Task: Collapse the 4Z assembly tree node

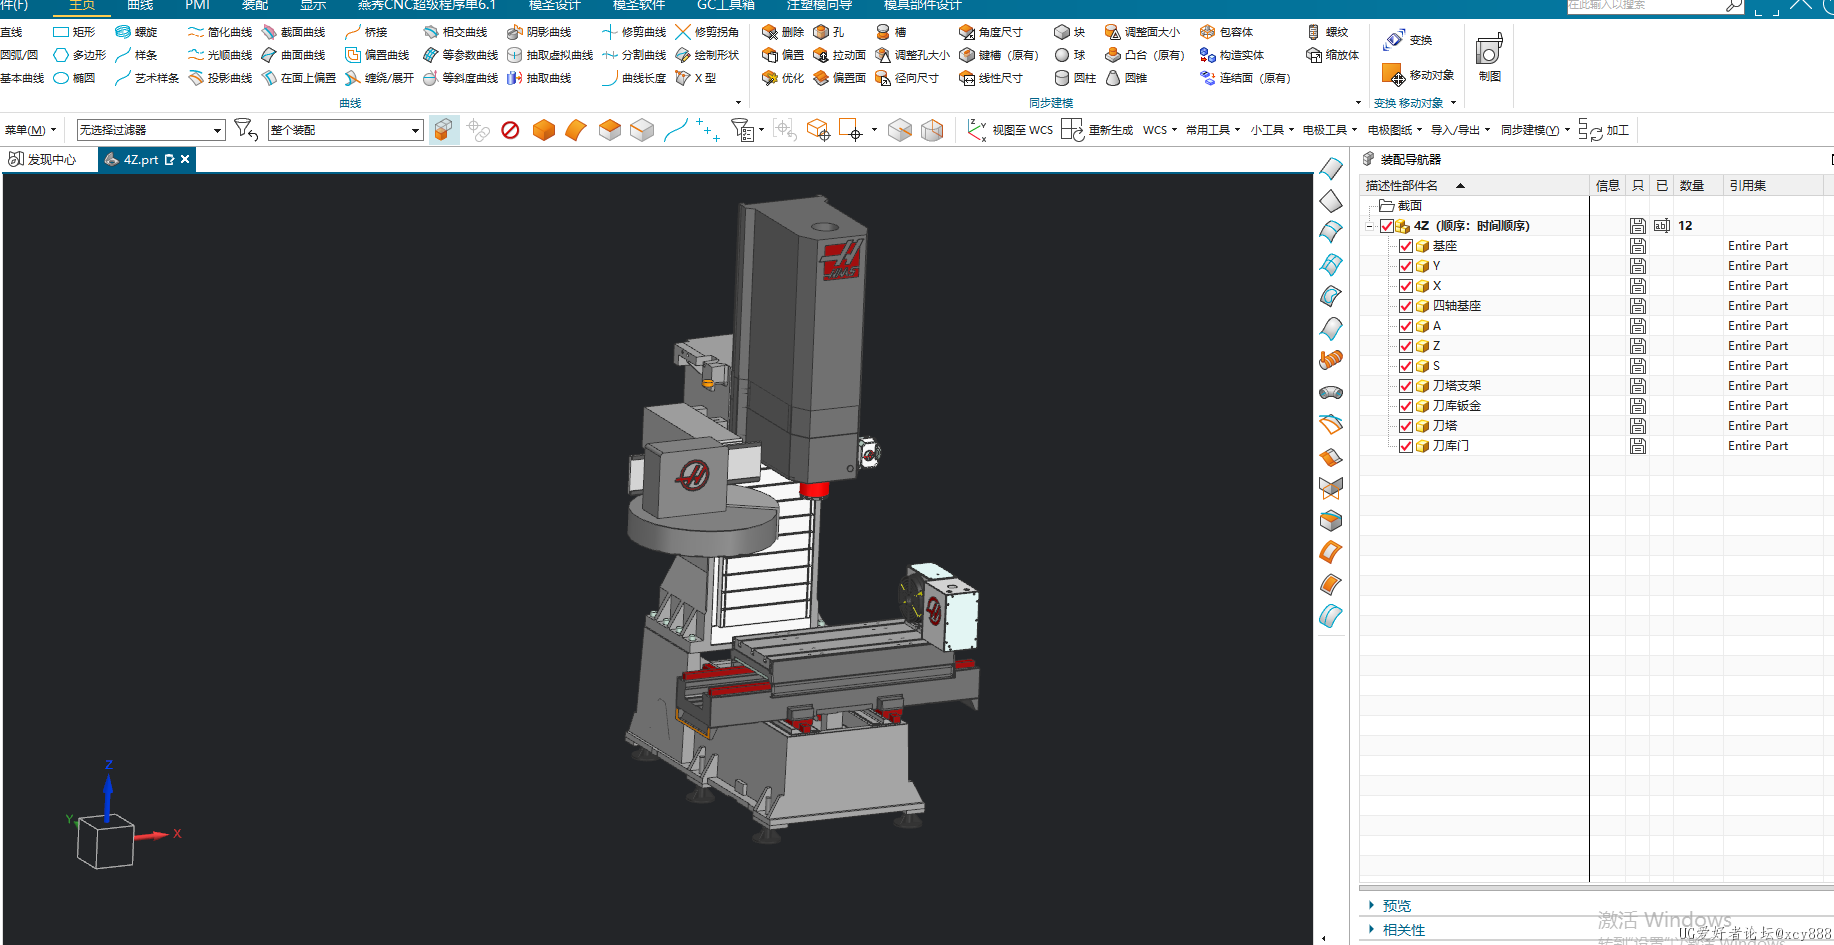Action: click(1369, 226)
